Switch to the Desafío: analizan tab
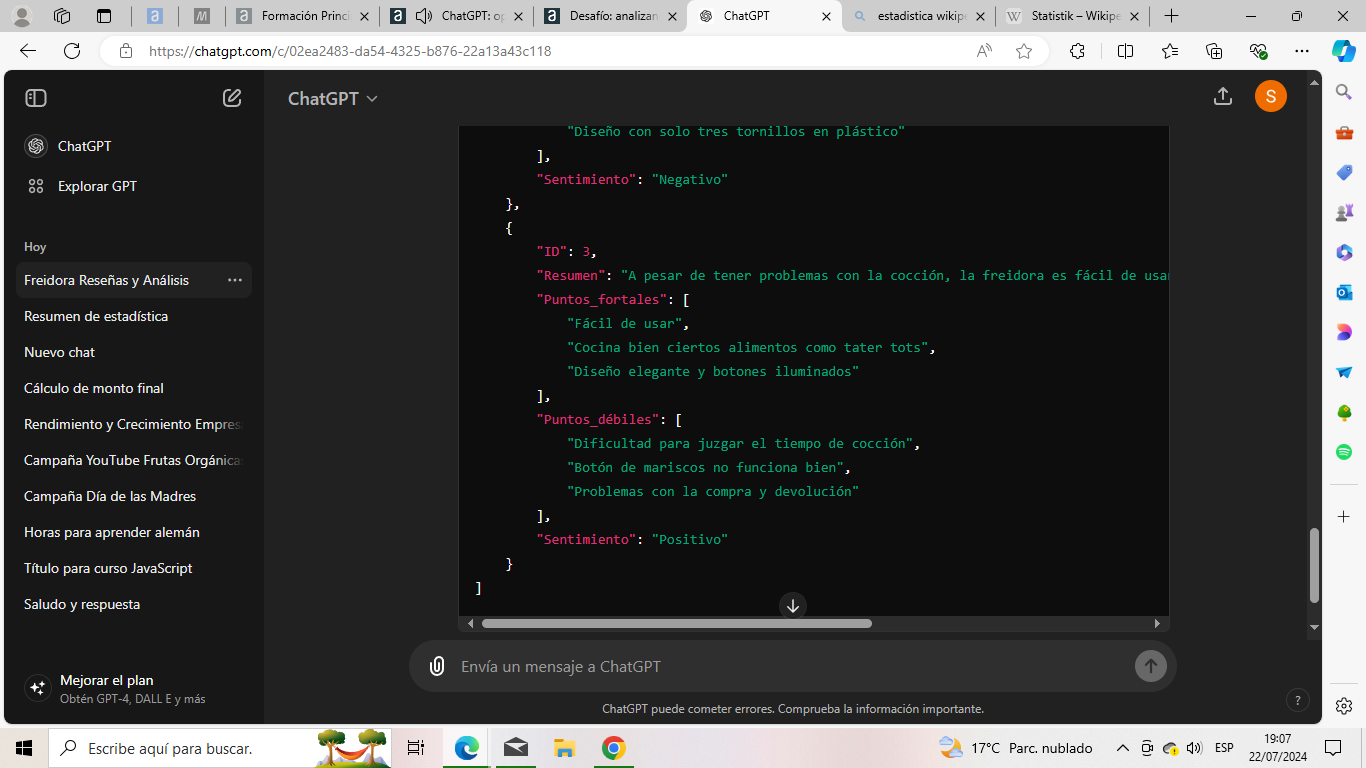 pyautogui.click(x=610, y=16)
